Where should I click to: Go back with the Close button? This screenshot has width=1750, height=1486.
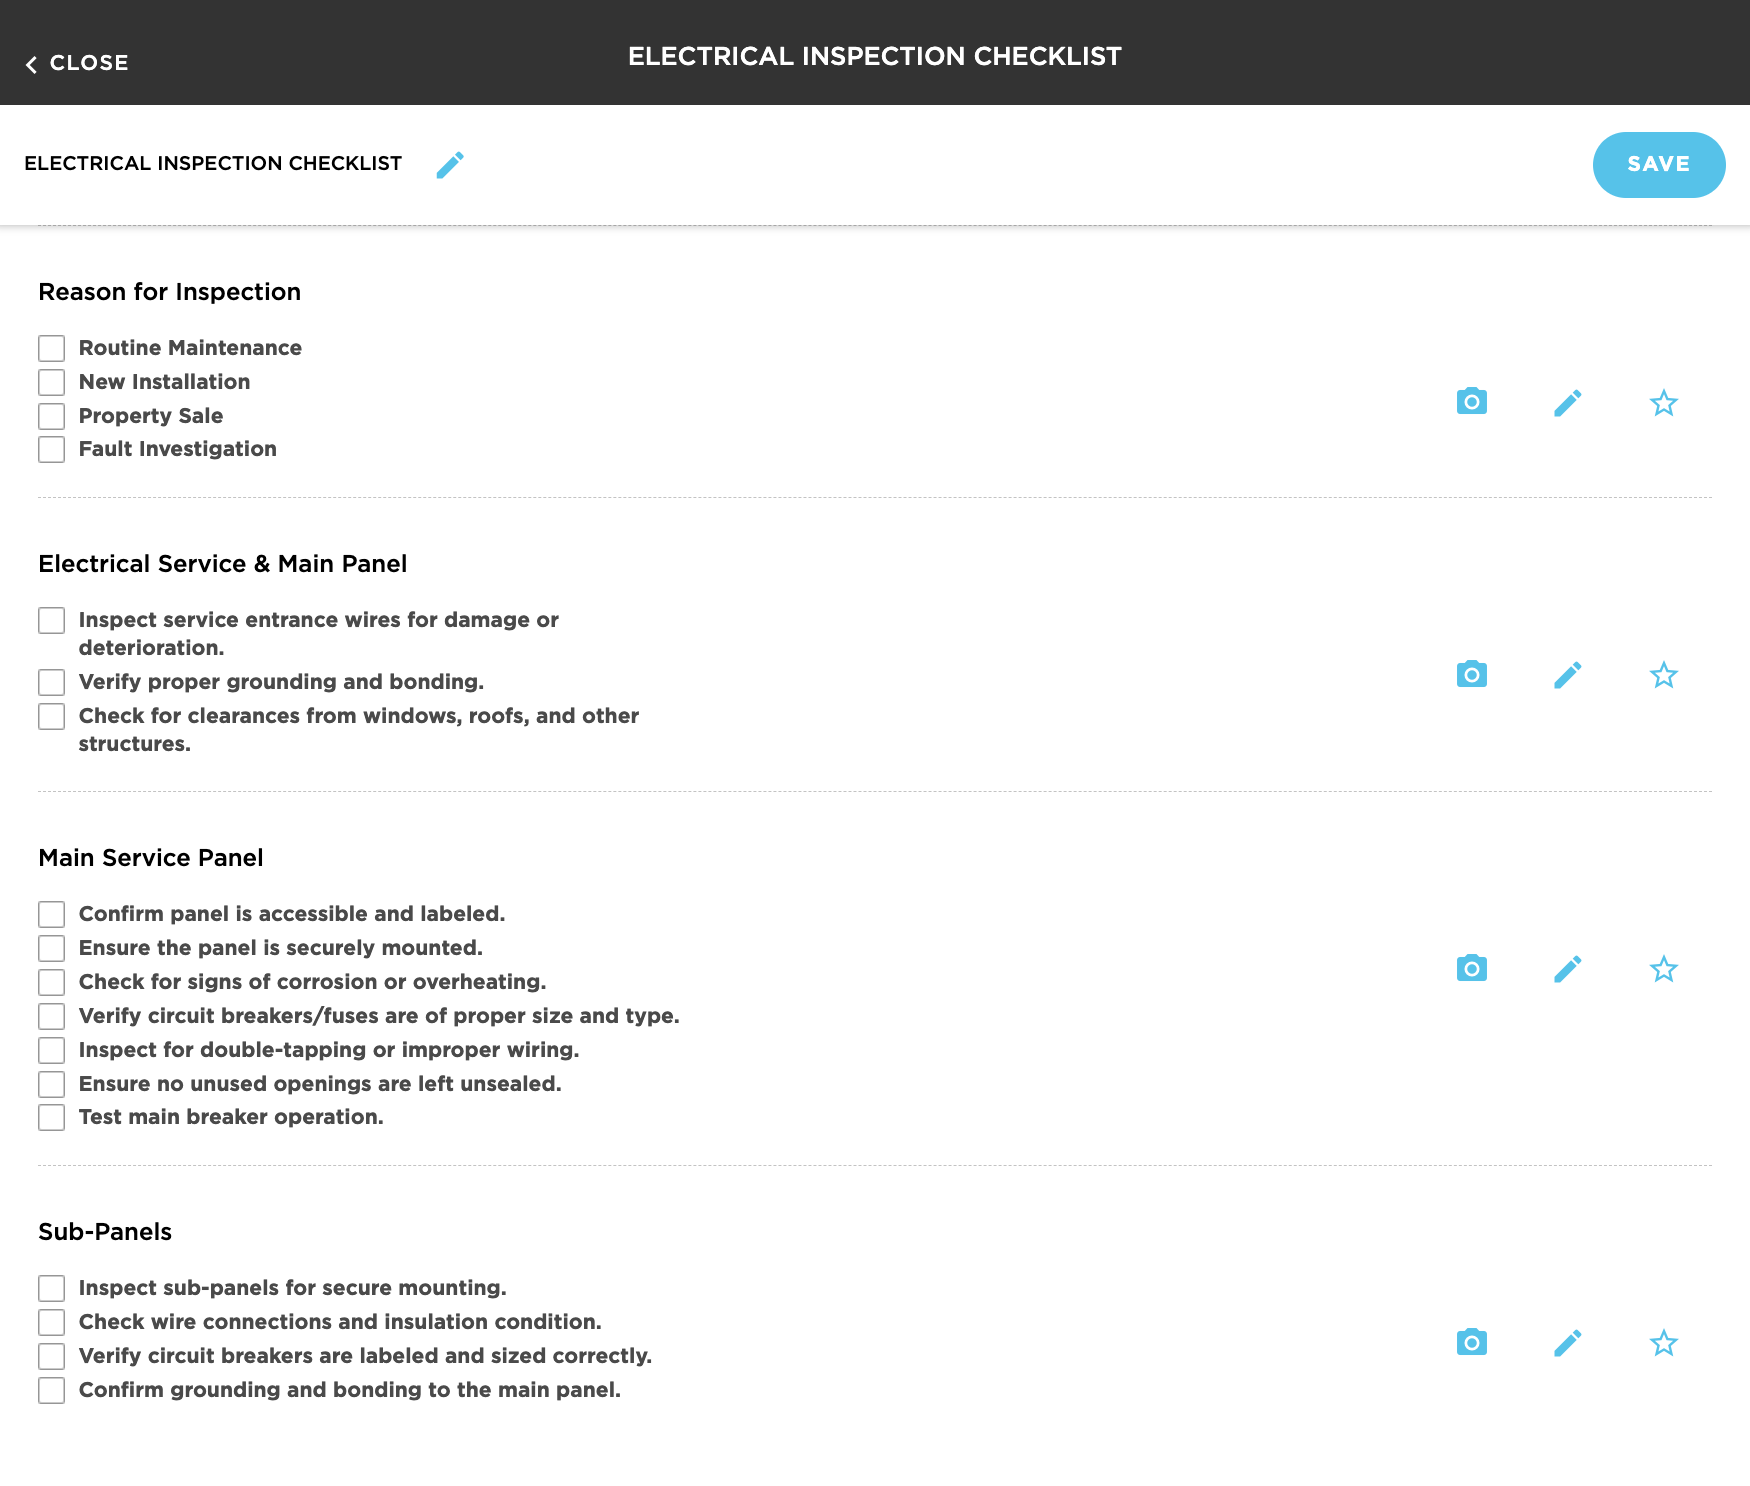coord(77,63)
